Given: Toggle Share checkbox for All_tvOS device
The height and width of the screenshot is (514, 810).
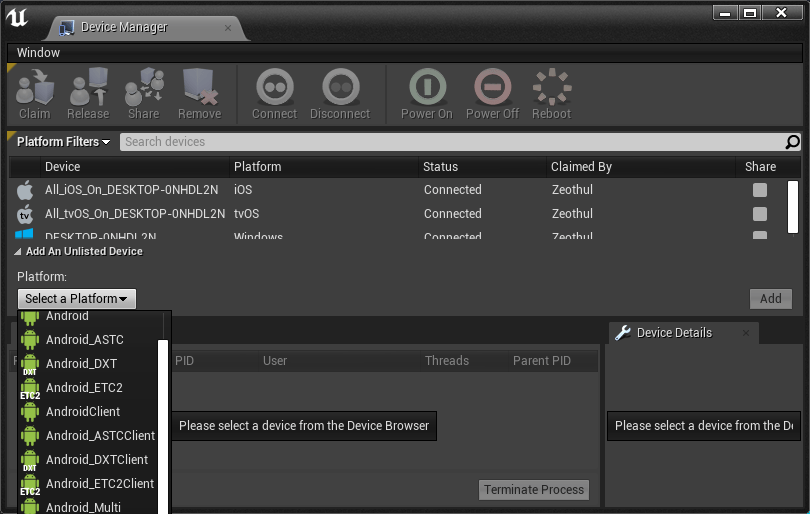Looking at the screenshot, I should click(x=760, y=214).
